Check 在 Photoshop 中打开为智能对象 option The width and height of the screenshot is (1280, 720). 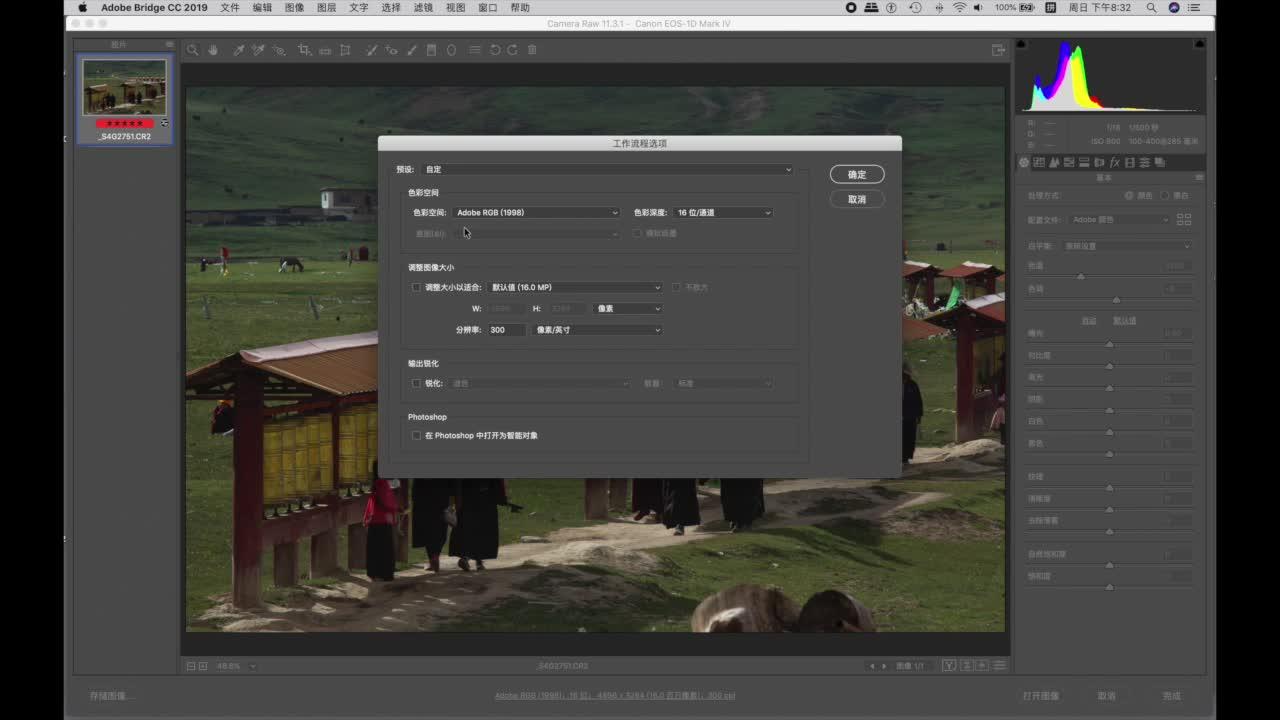[x=417, y=436]
